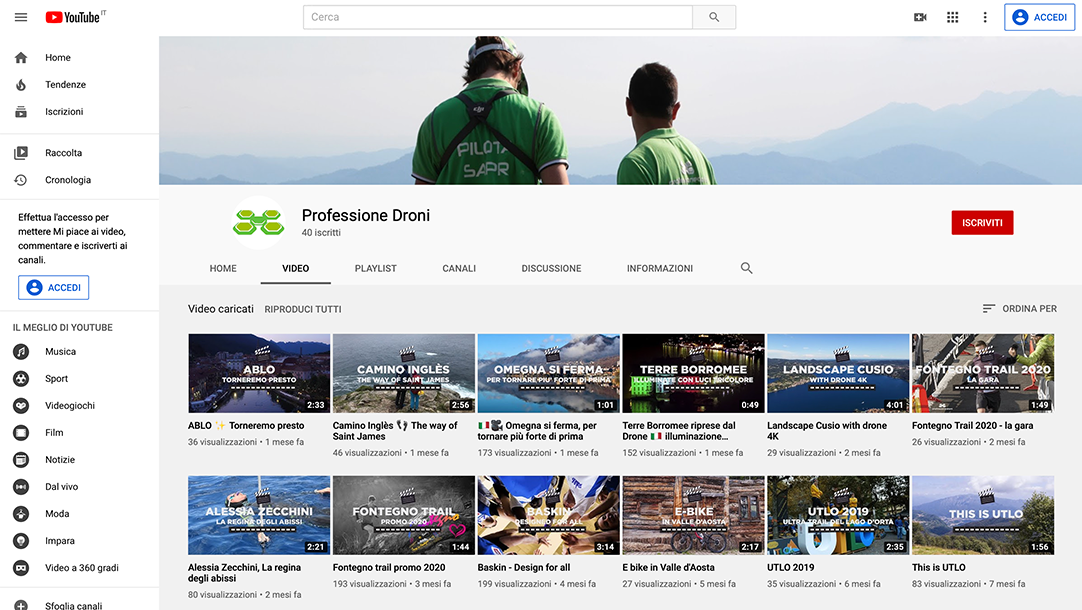Image resolution: width=1082 pixels, height=610 pixels.
Task: Click the Film category icon
Action: coord(21,433)
